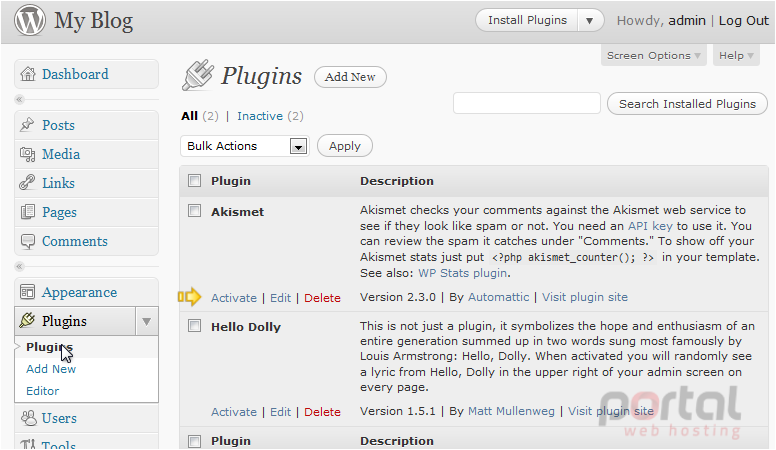776x450 pixels.
Task: Click the Posts pushpin icon
Action: coord(27,125)
